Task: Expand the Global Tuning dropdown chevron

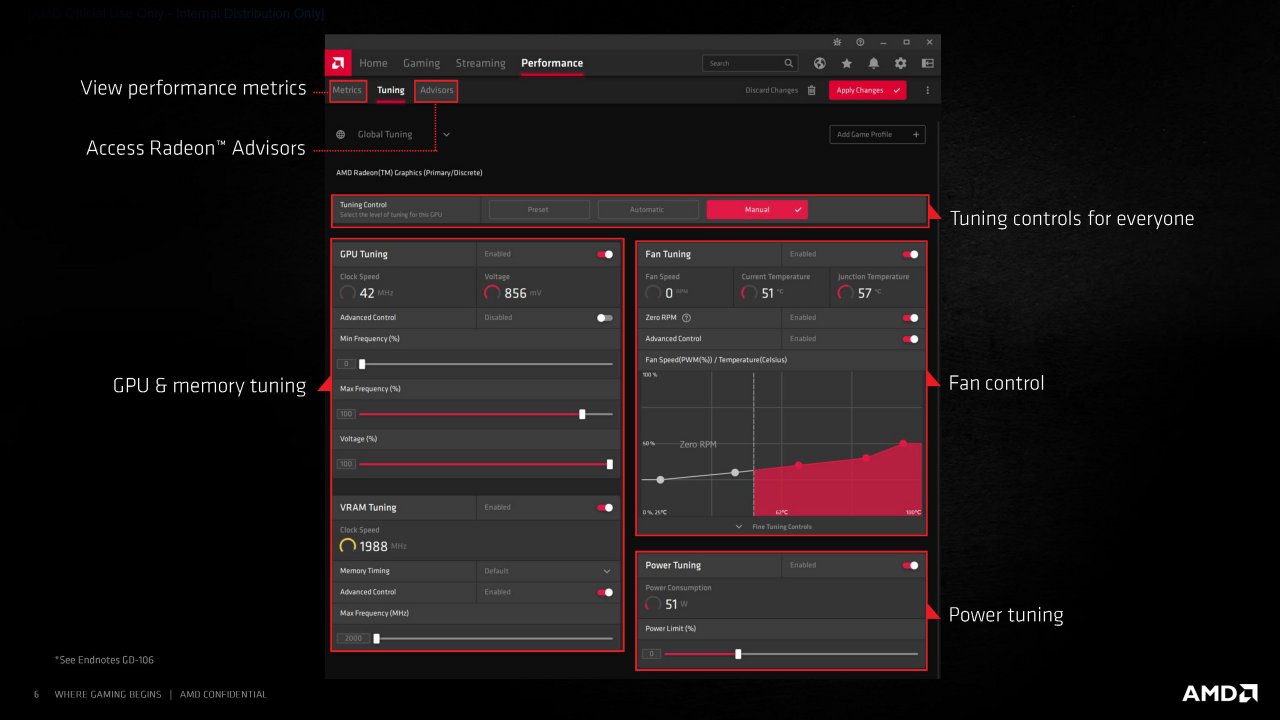Action: point(446,134)
